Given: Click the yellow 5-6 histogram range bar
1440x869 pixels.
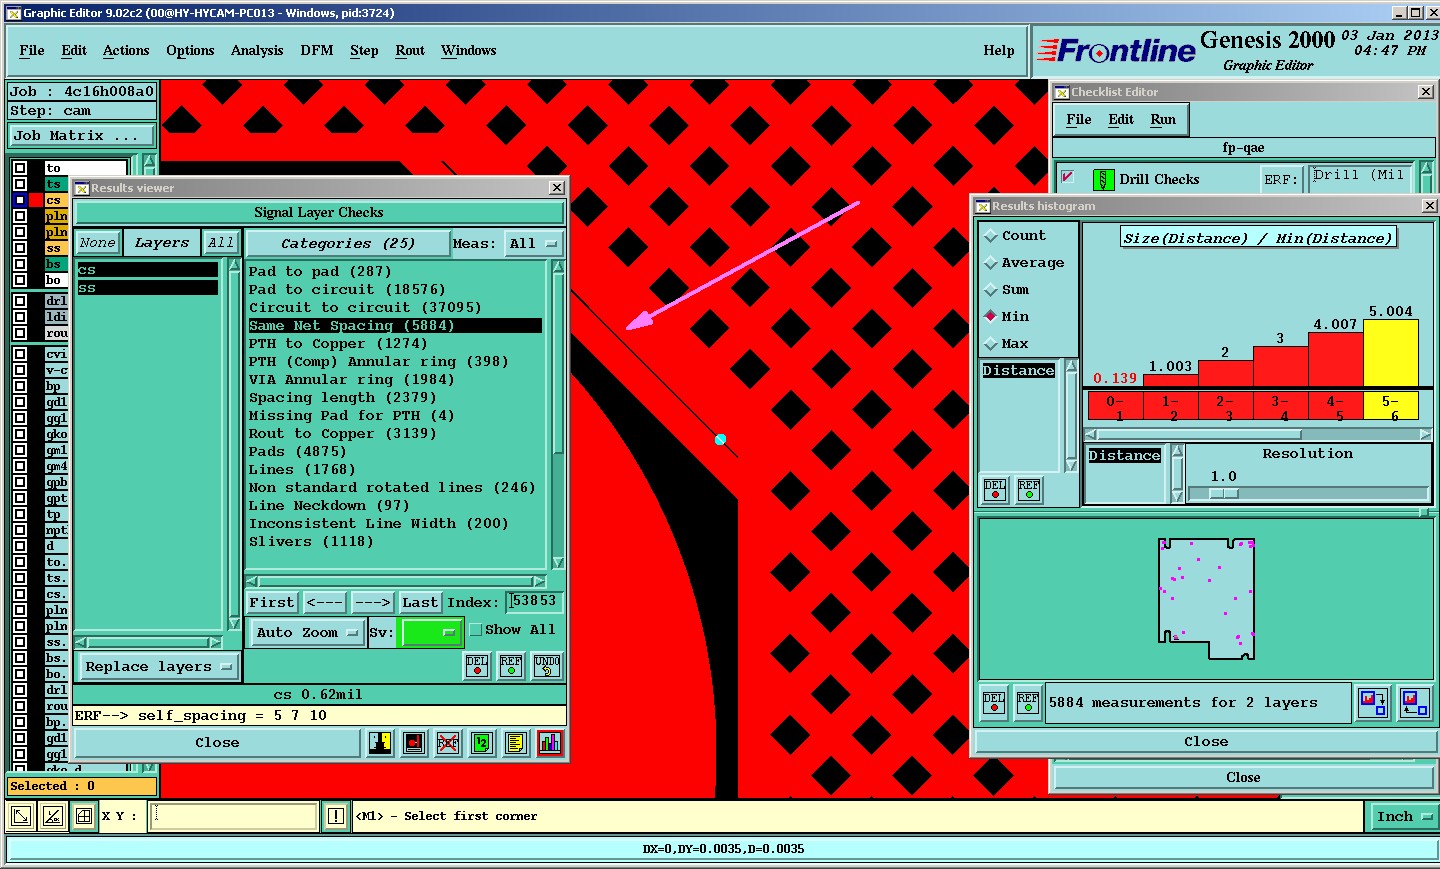Looking at the screenshot, I should (1391, 353).
